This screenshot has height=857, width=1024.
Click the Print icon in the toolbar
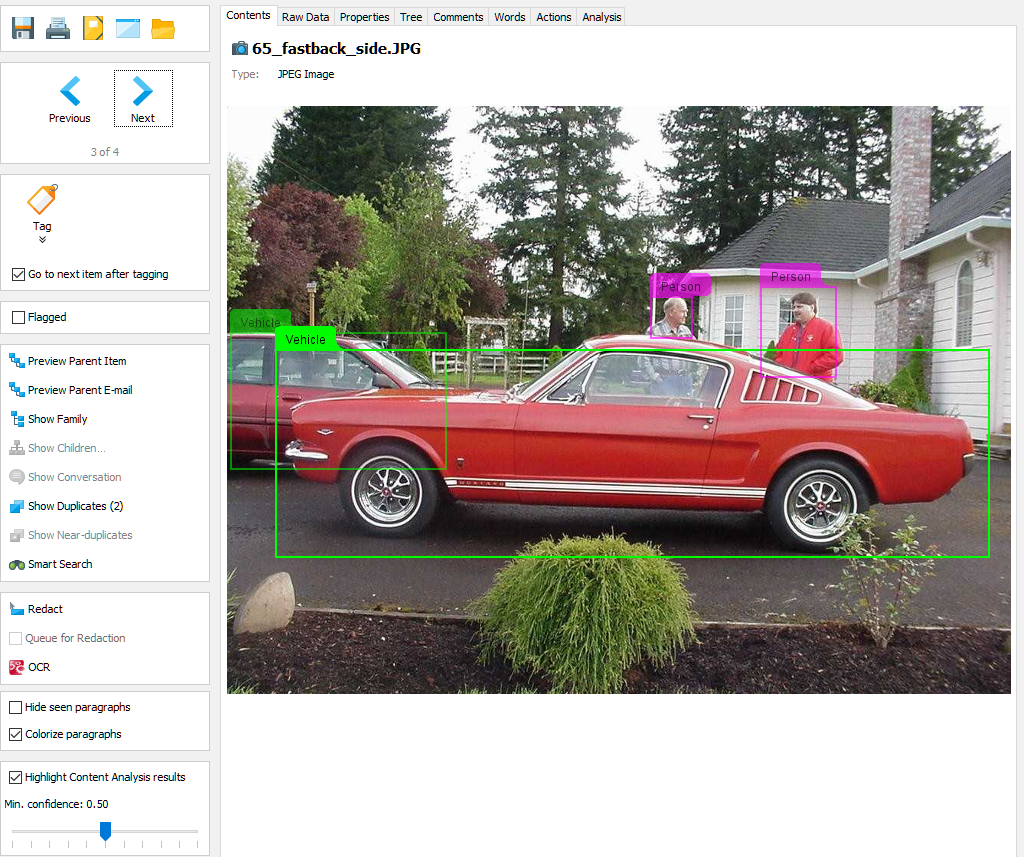tap(58, 28)
